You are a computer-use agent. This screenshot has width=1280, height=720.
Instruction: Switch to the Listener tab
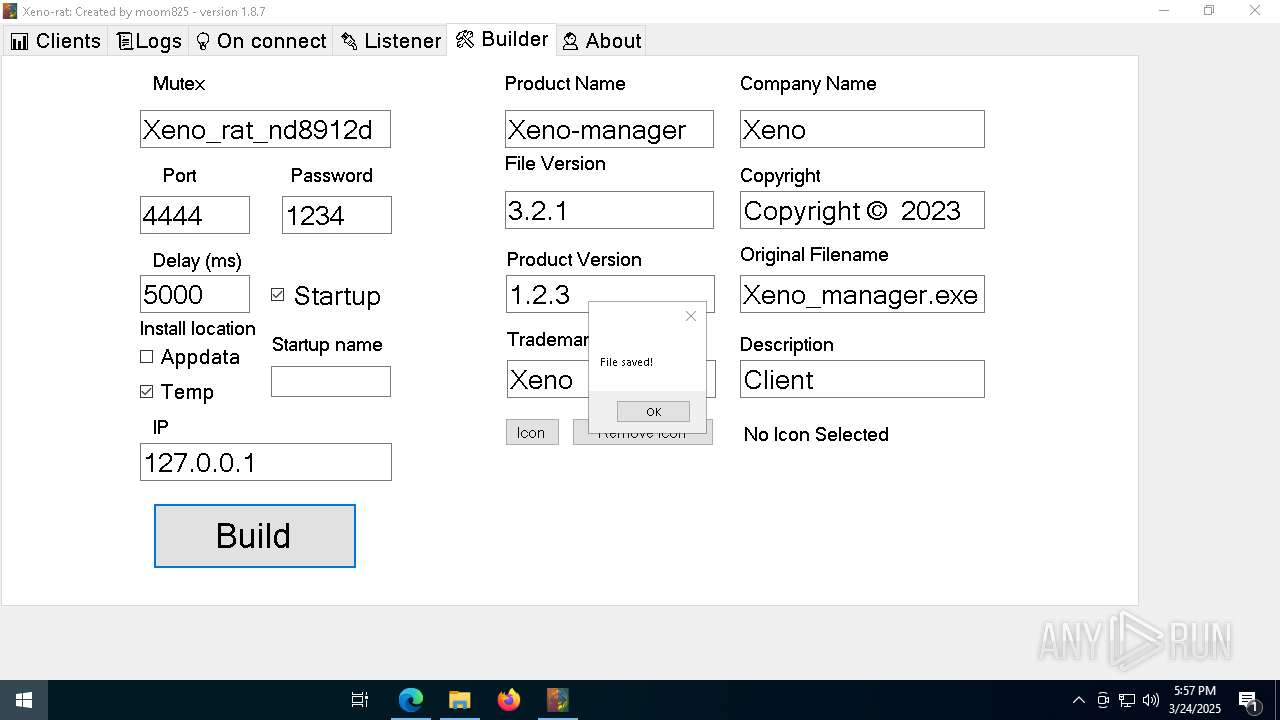click(x=390, y=41)
